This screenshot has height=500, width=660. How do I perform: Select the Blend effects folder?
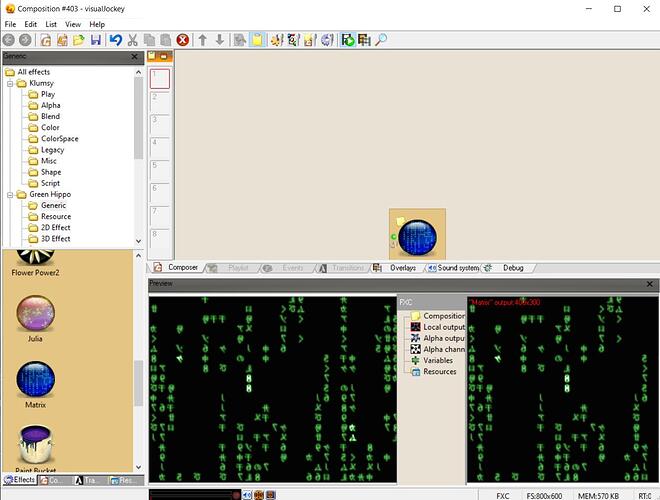click(x=51, y=117)
